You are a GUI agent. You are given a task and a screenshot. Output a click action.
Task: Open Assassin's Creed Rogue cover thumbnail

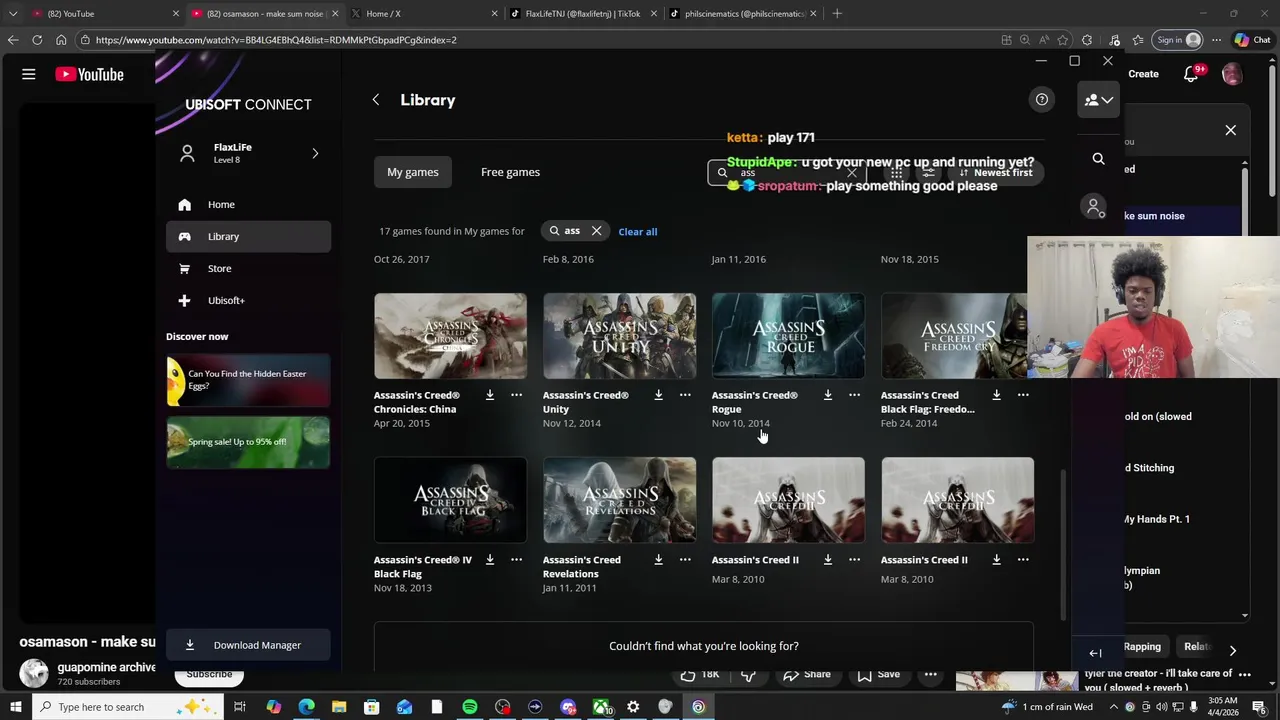[x=788, y=336]
